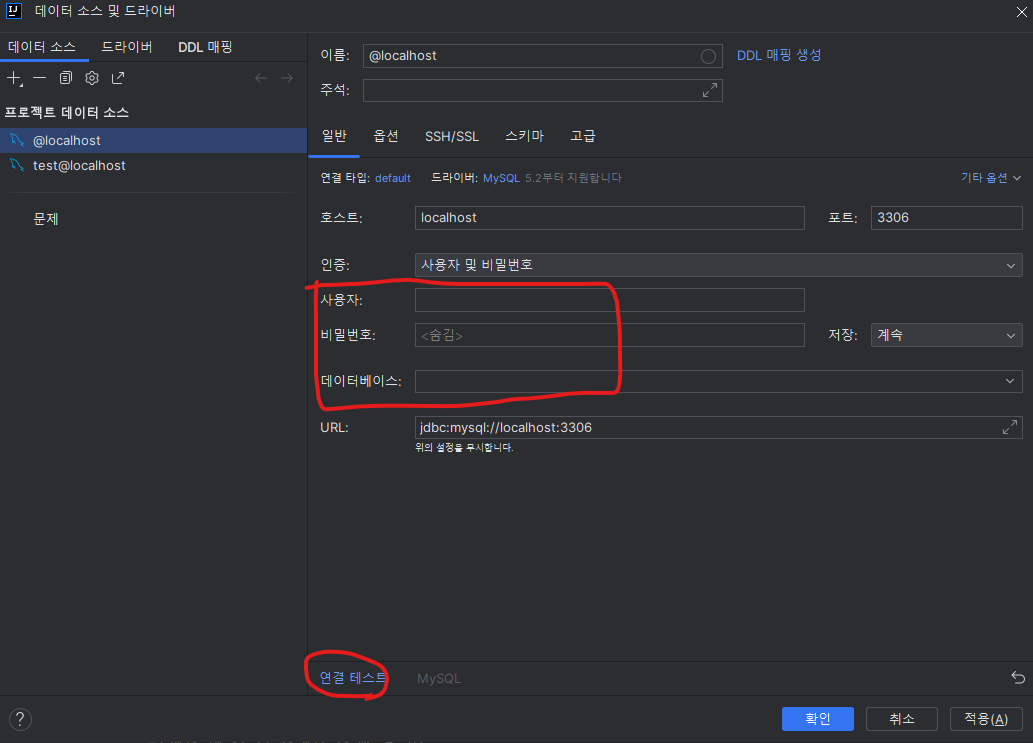This screenshot has height=743, width=1033.
Task: Click the 적용(A) button
Action: click(986, 719)
